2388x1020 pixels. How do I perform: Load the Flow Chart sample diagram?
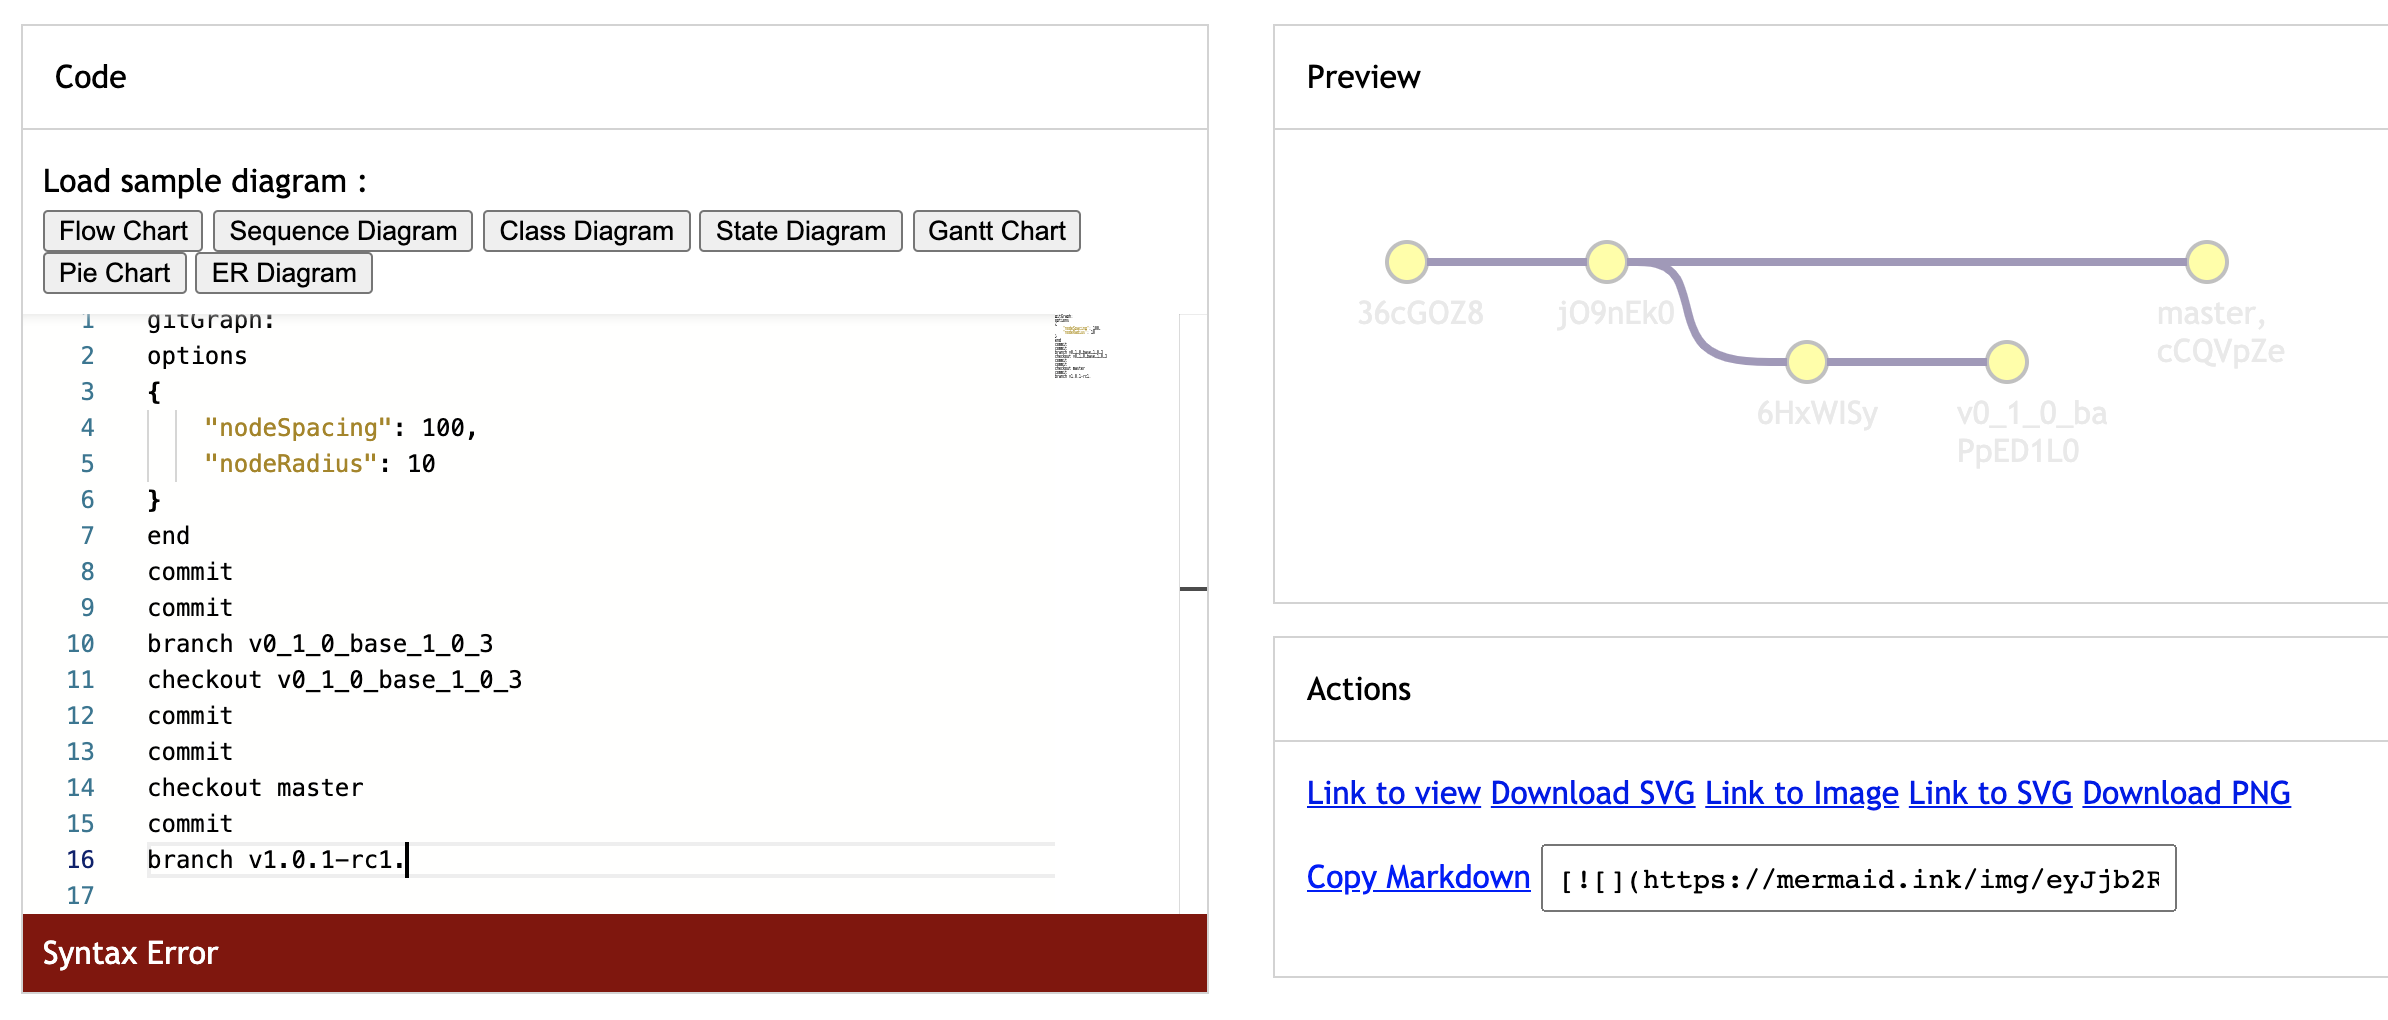coord(121,230)
